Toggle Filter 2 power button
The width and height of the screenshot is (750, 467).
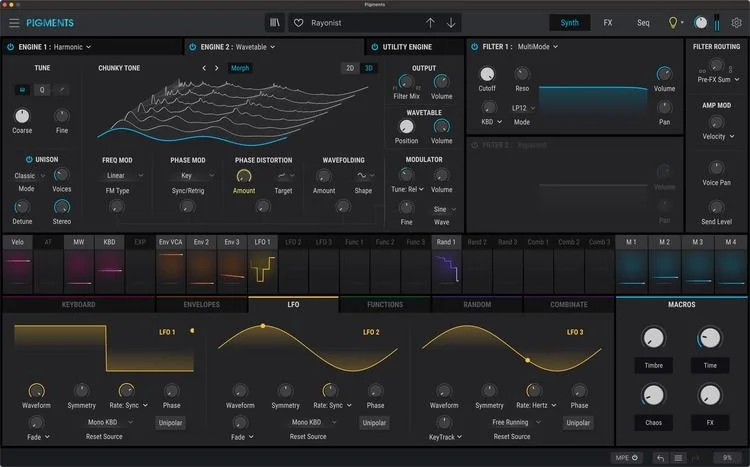pos(474,145)
